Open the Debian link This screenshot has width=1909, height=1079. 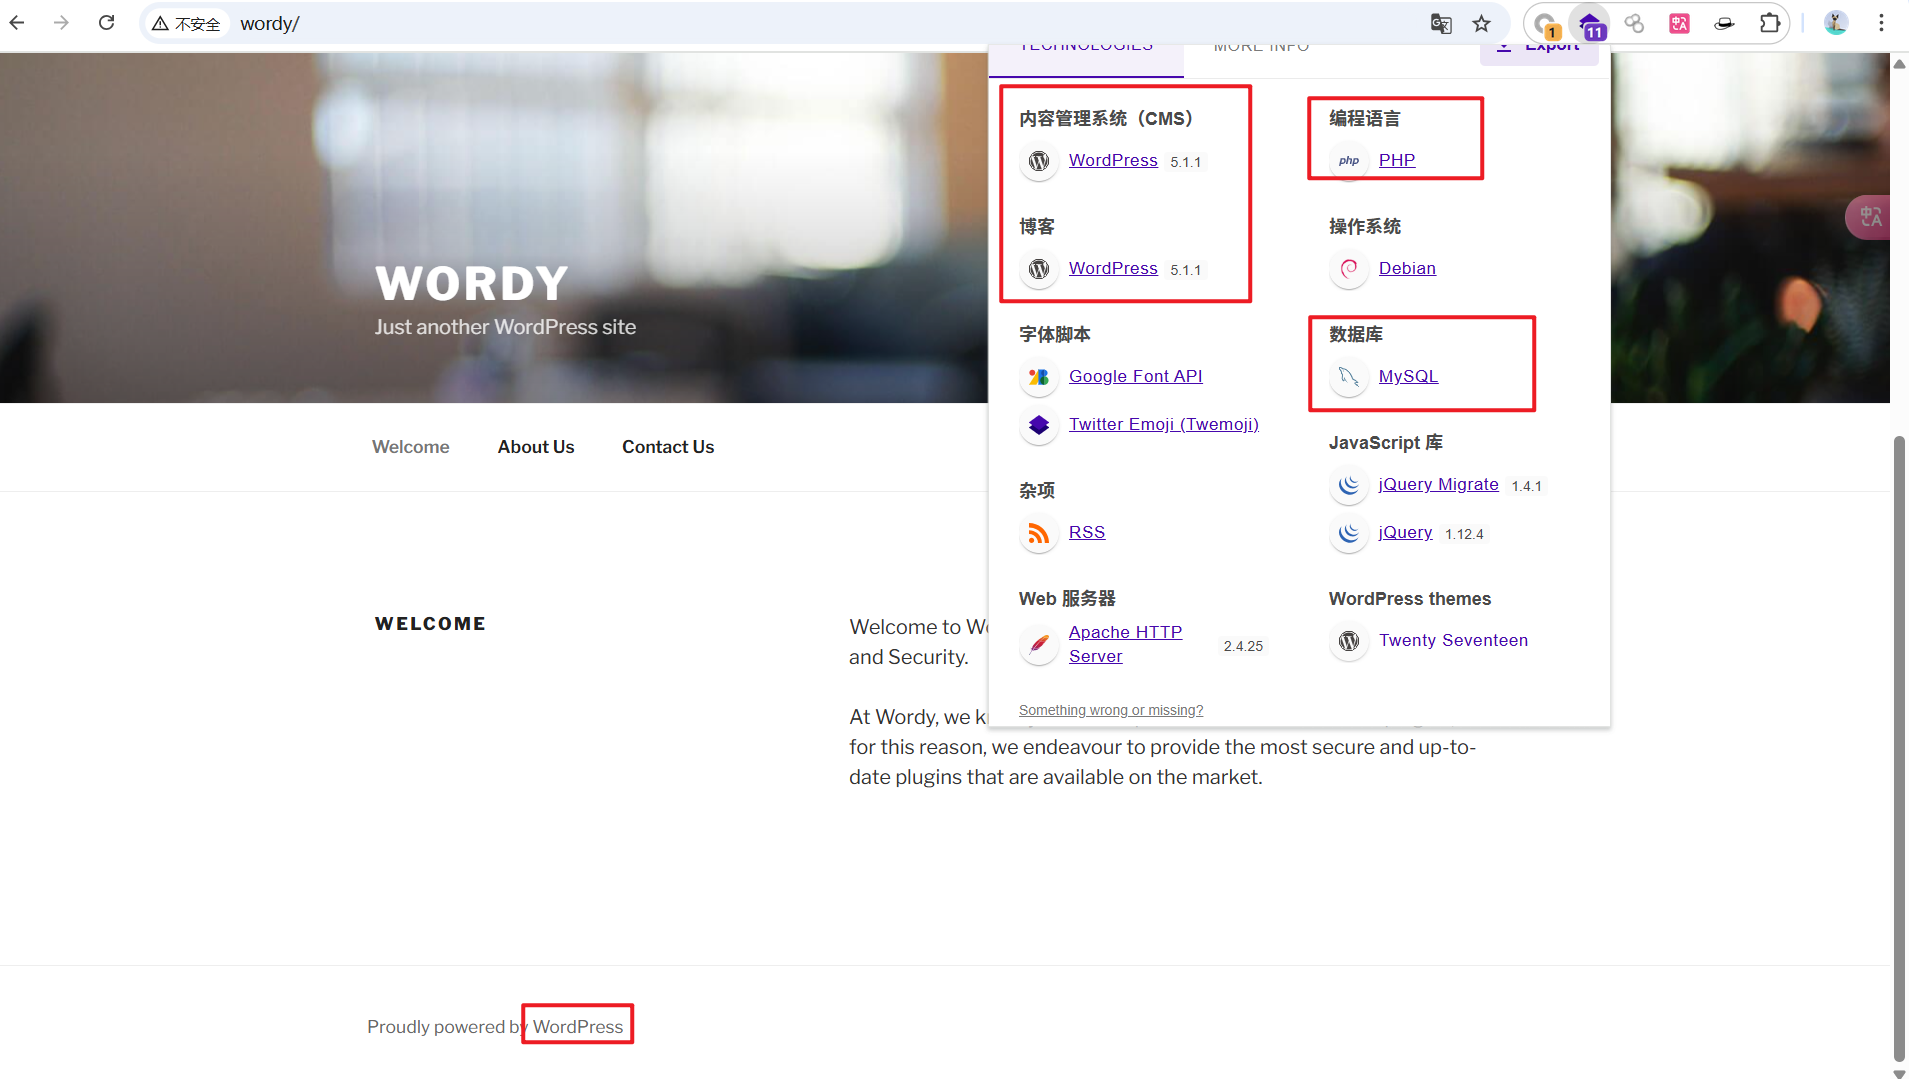(x=1407, y=268)
